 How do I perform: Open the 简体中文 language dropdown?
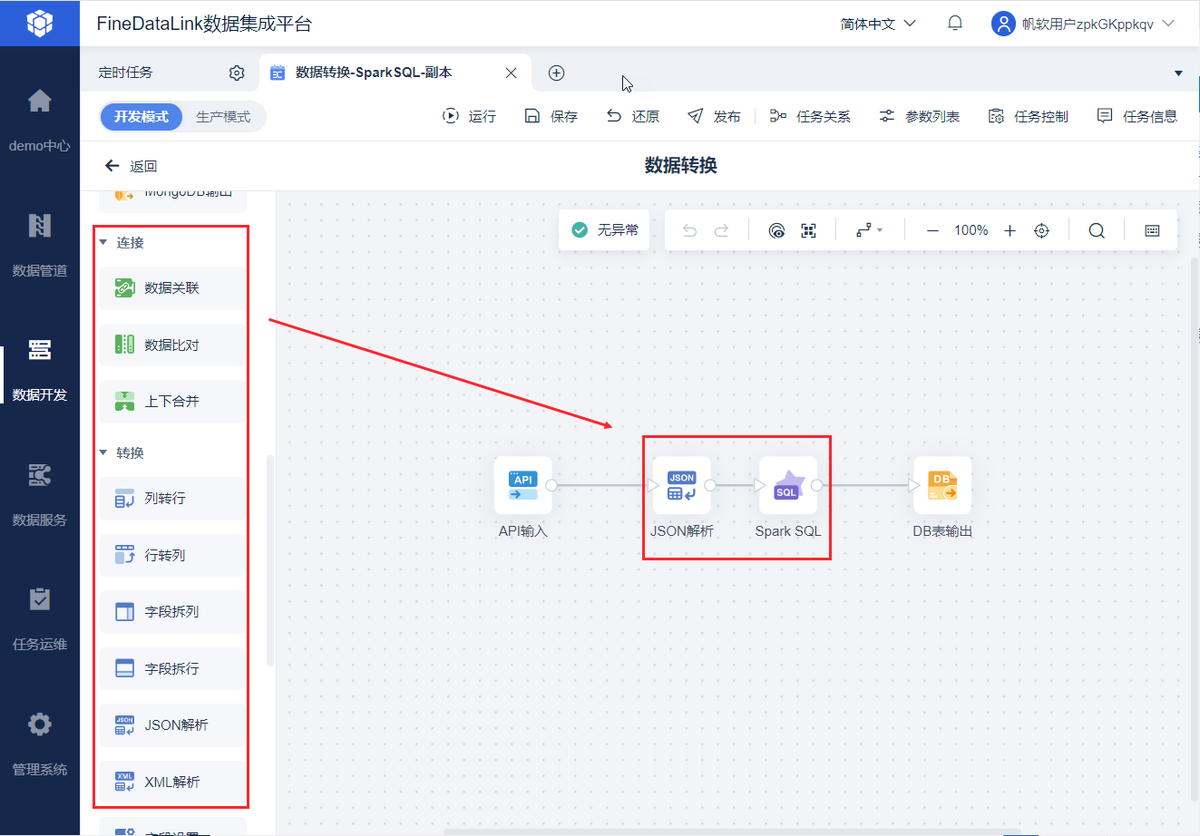pyautogui.click(x=878, y=23)
